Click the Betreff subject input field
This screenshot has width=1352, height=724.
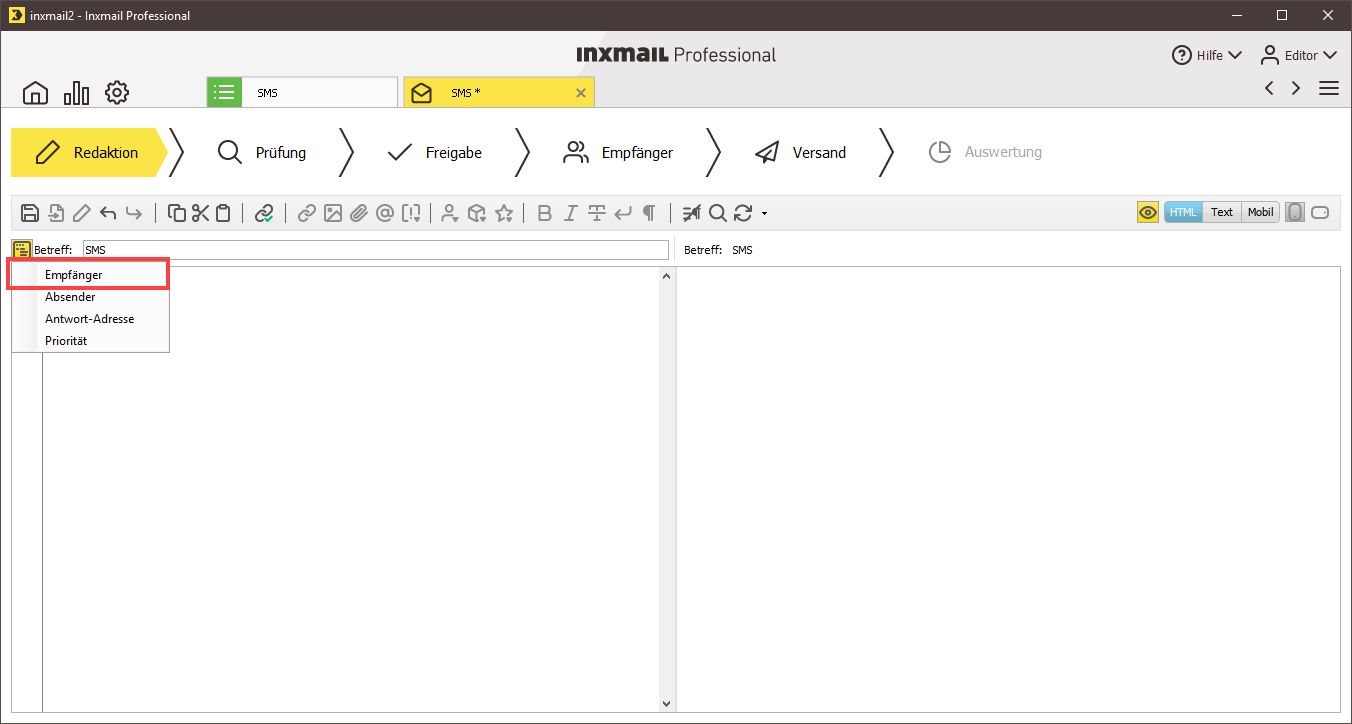click(x=376, y=250)
